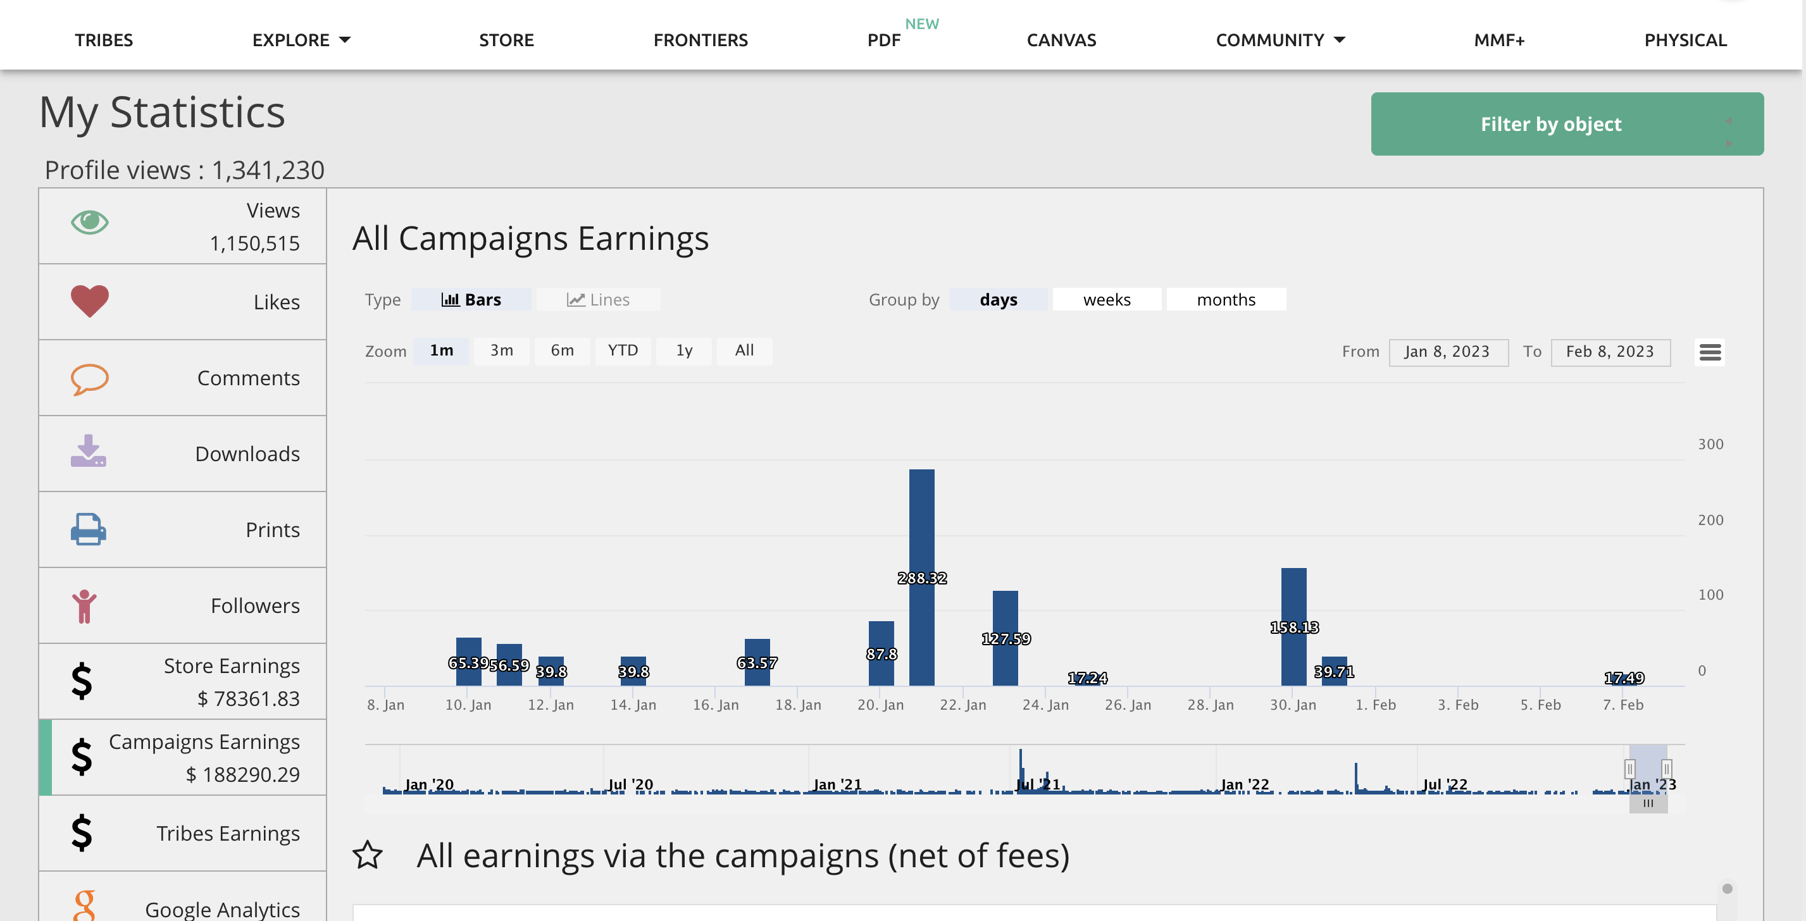Click the left handle of timeline navigator

tap(1630, 769)
